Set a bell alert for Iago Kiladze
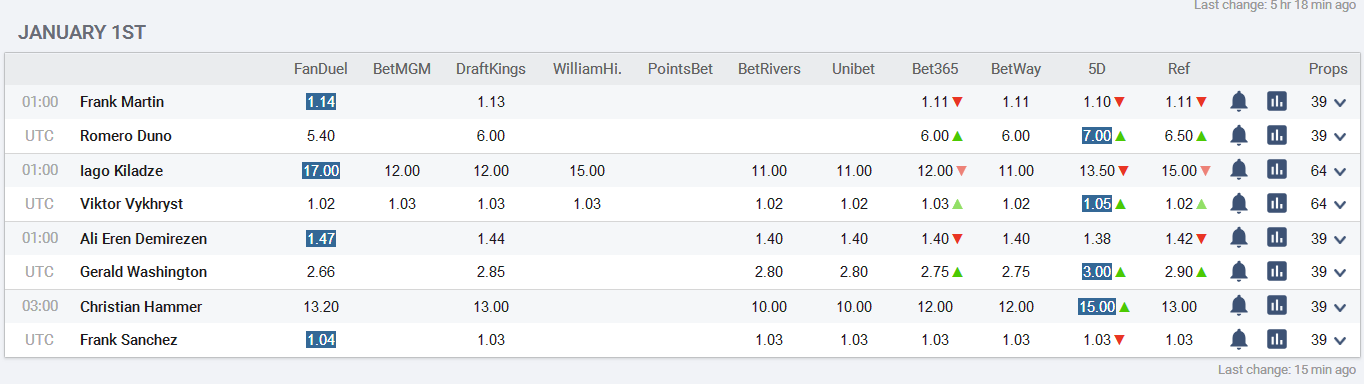The height and width of the screenshot is (384, 1364). (1239, 170)
